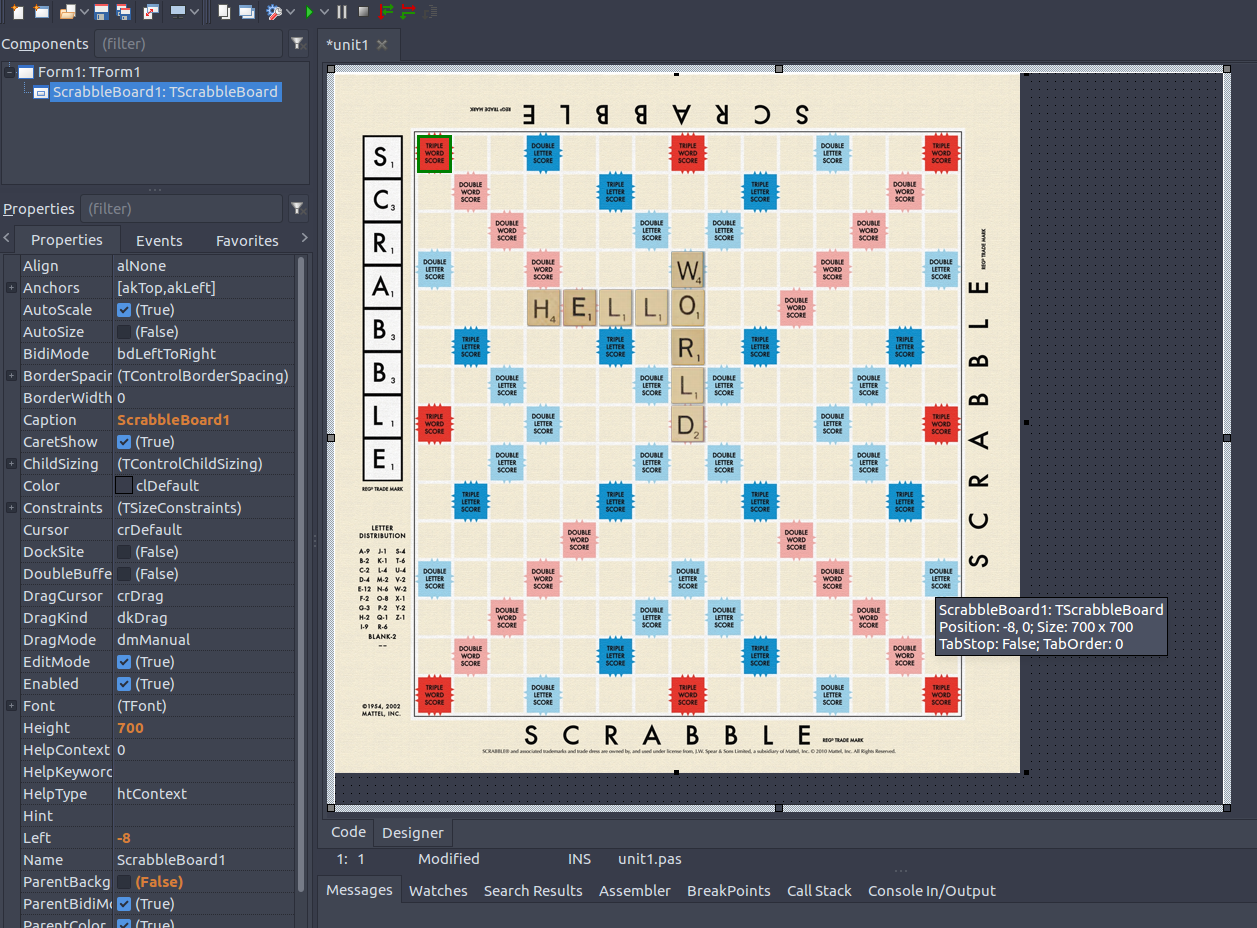Image resolution: width=1257 pixels, height=928 pixels.
Task: Open the Run button dropdown arrow
Action: (x=324, y=12)
